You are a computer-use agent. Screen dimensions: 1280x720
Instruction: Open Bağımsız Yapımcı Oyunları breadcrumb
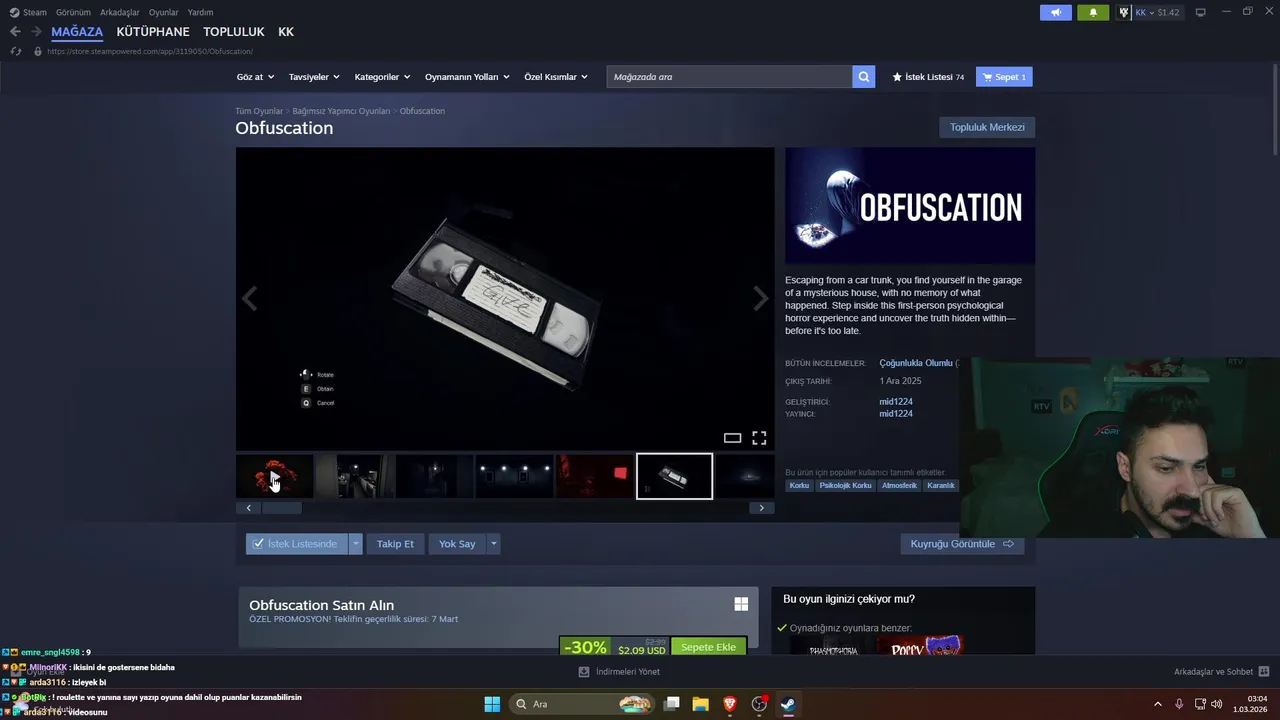point(341,111)
